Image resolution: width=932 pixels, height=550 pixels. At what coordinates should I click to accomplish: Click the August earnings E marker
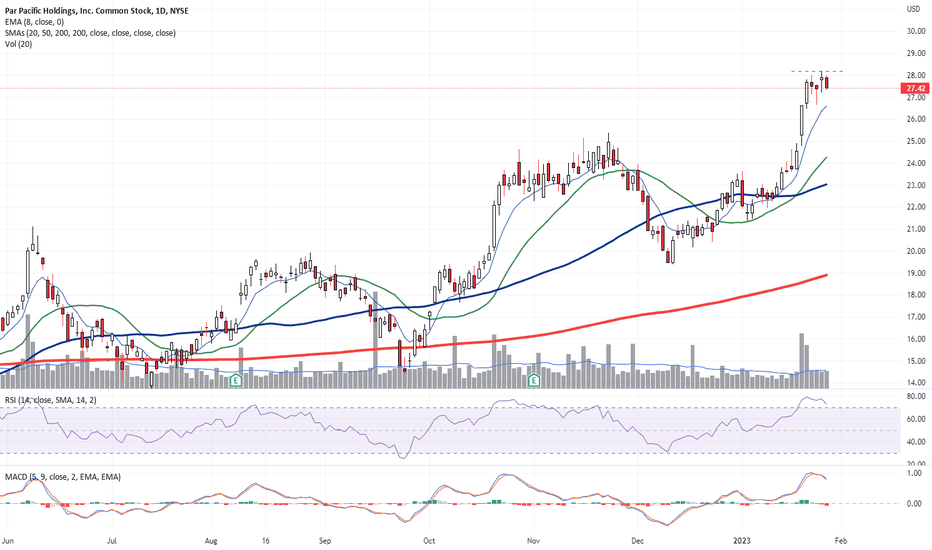237,381
